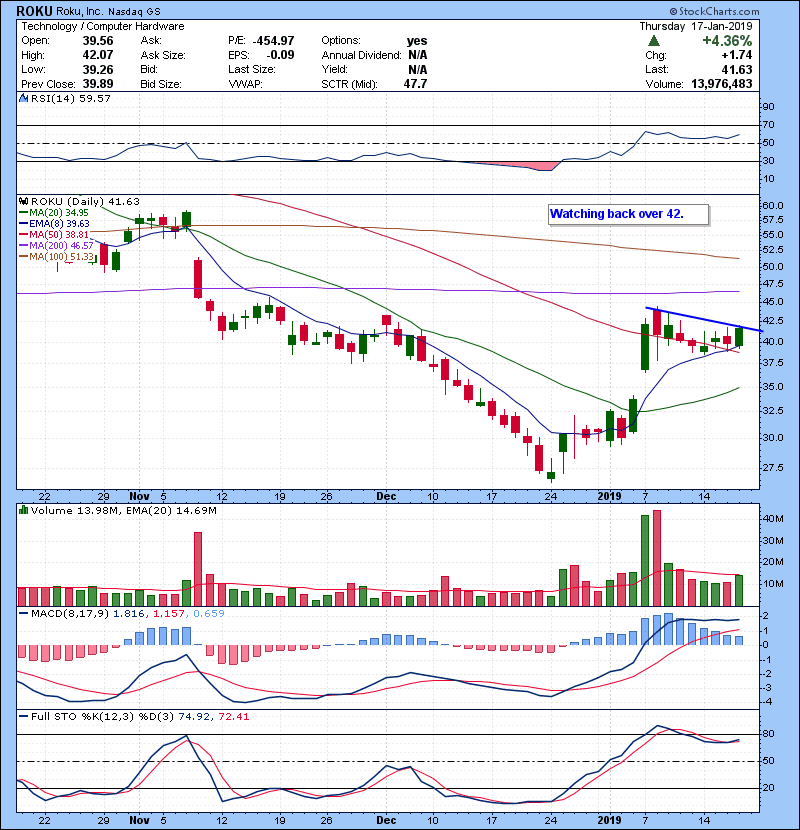The width and height of the screenshot is (800, 830).
Task: Click the tallest red volume bar in January
Action: coord(657,558)
